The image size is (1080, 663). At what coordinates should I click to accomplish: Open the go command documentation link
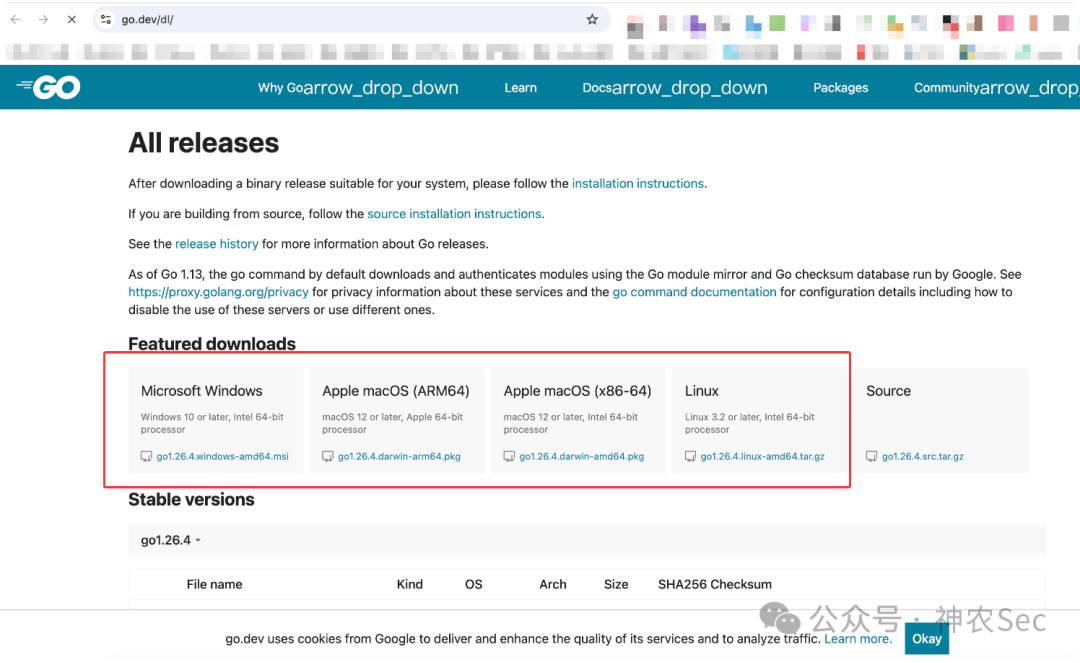click(694, 292)
